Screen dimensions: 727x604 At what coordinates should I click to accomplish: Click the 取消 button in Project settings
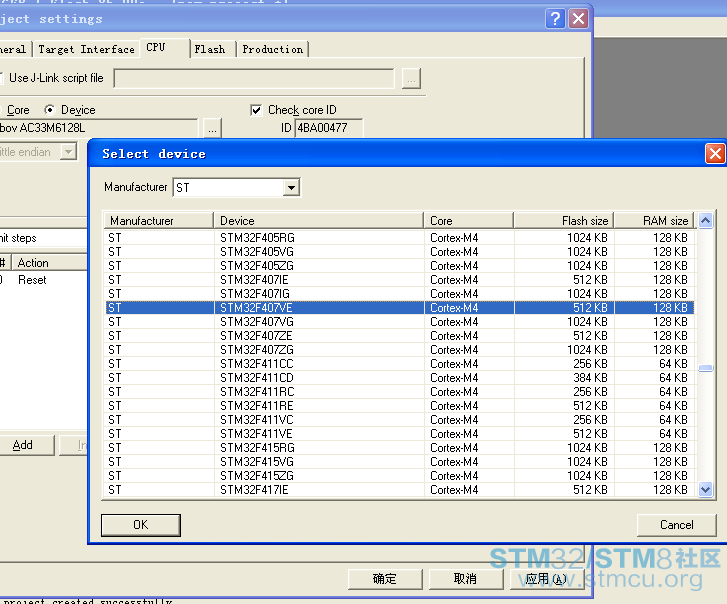pyautogui.click(x=466, y=579)
